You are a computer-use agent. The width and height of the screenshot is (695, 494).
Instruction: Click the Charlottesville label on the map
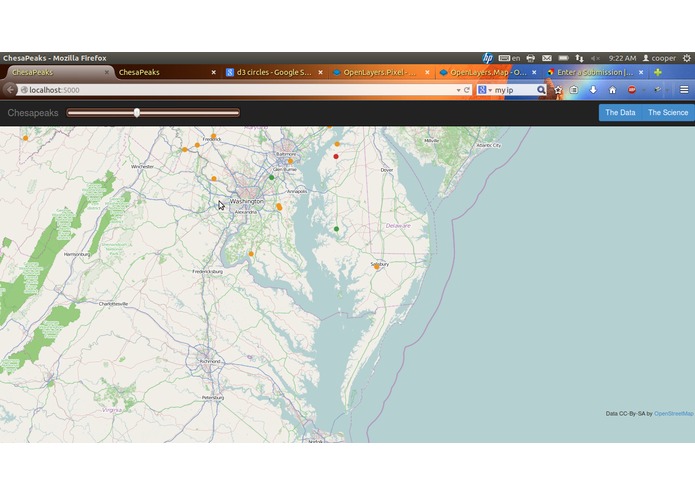[x=113, y=303]
